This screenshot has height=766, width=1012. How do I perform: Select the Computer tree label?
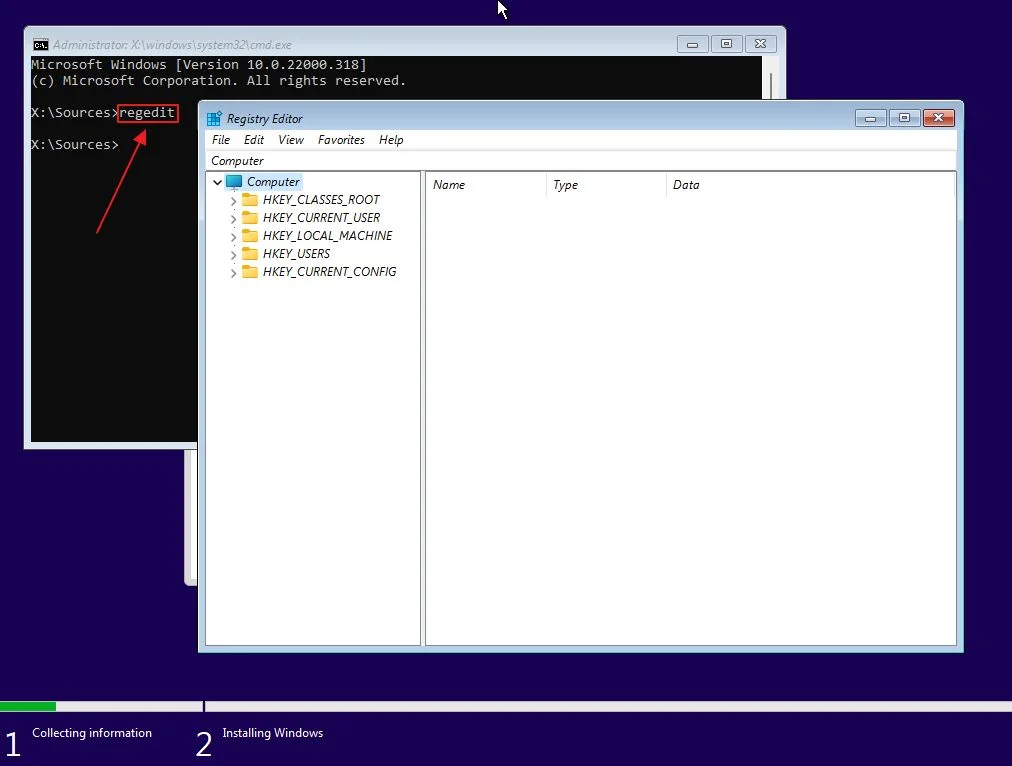coord(273,182)
